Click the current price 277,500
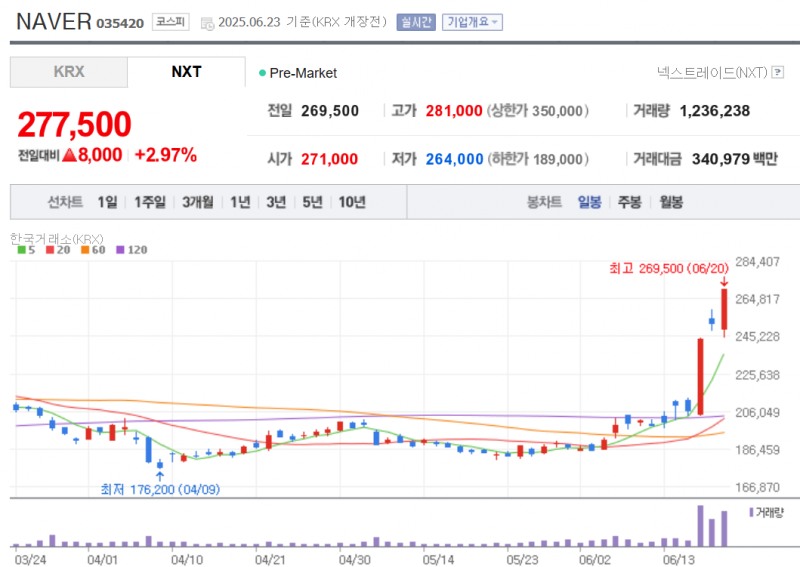The height and width of the screenshot is (567, 800). coord(74,124)
